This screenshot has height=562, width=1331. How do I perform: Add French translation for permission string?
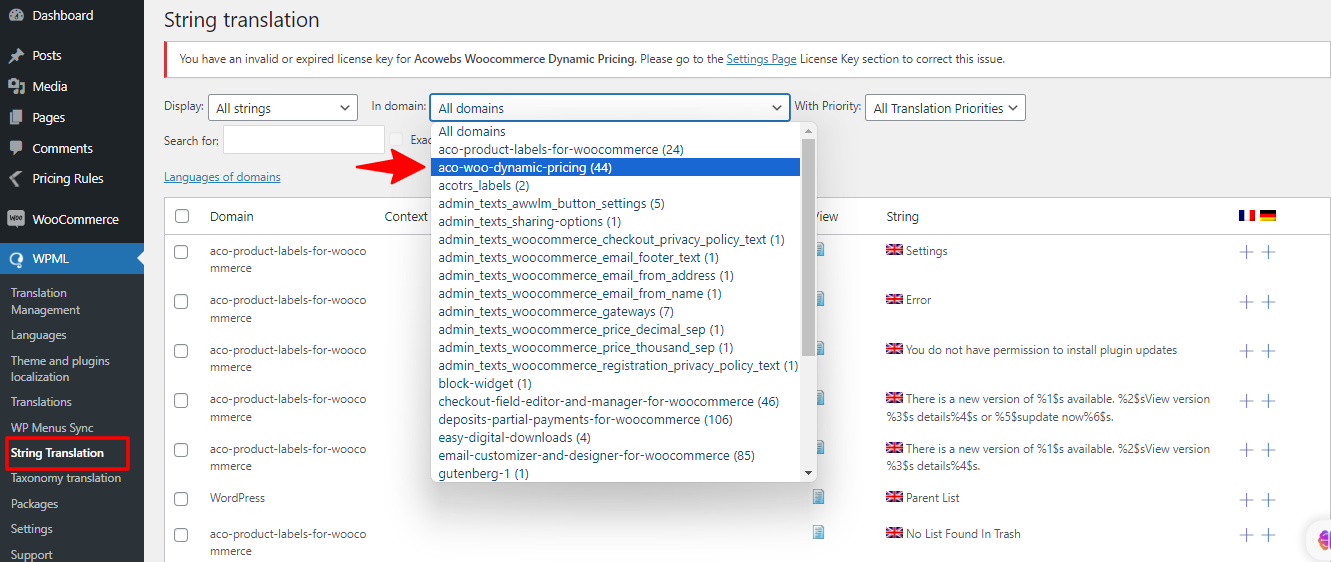coord(1246,351)
